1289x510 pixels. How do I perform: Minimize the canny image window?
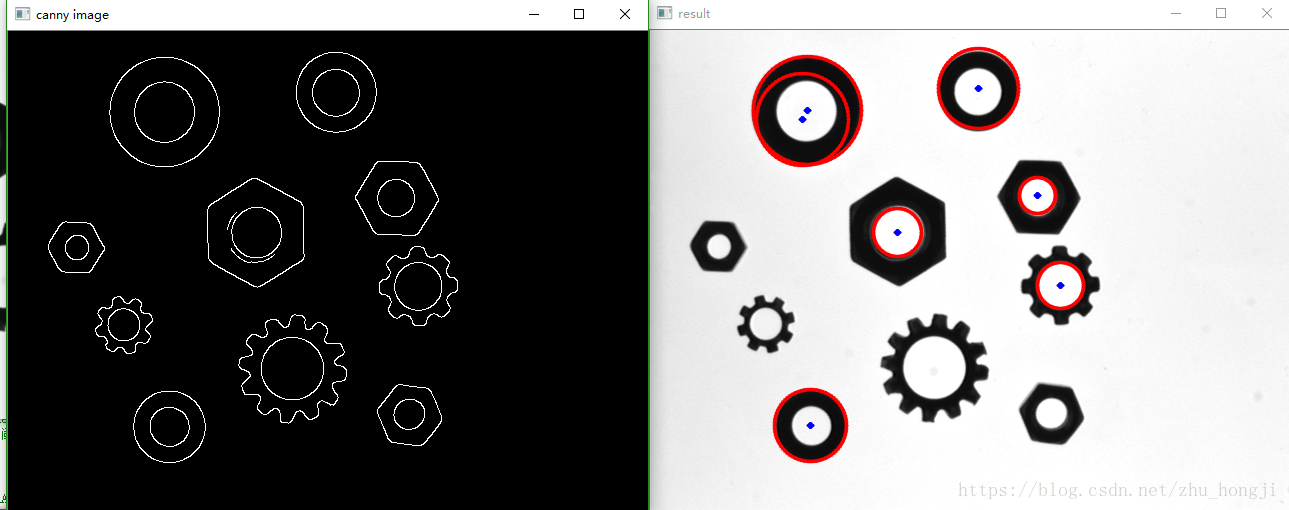pos(533,15)
